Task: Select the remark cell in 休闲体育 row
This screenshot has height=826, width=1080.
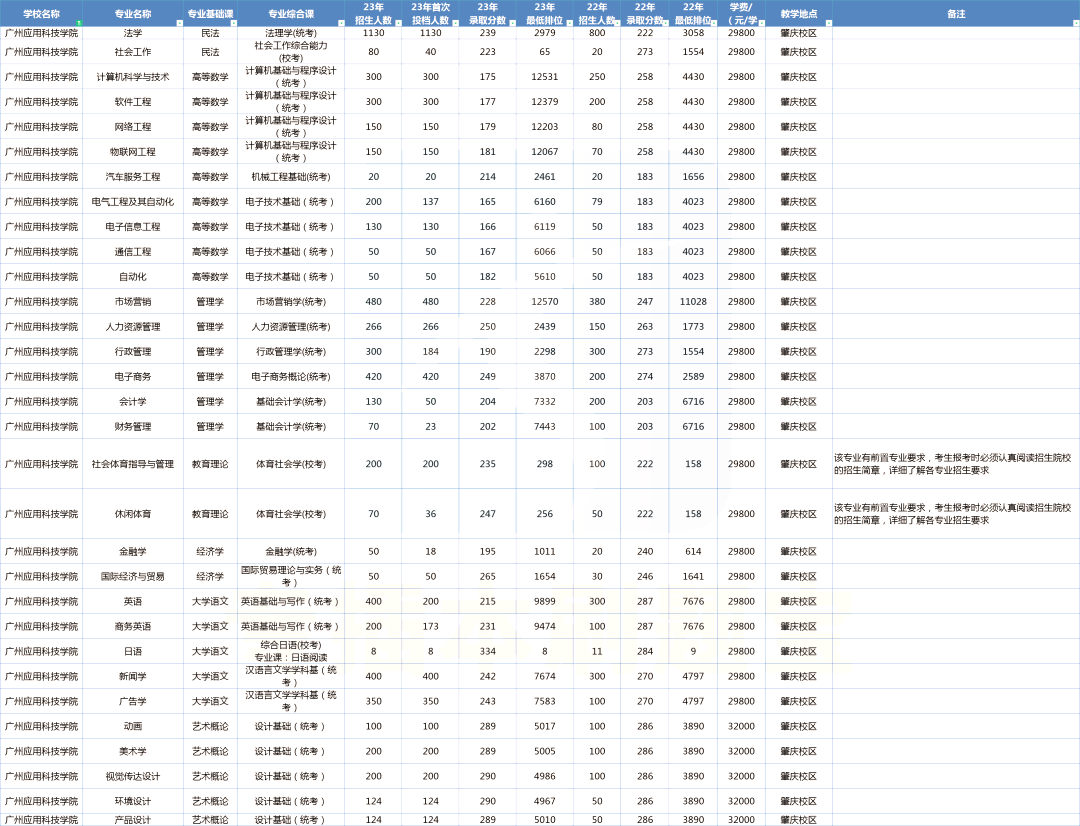Action: pos(956,514)
